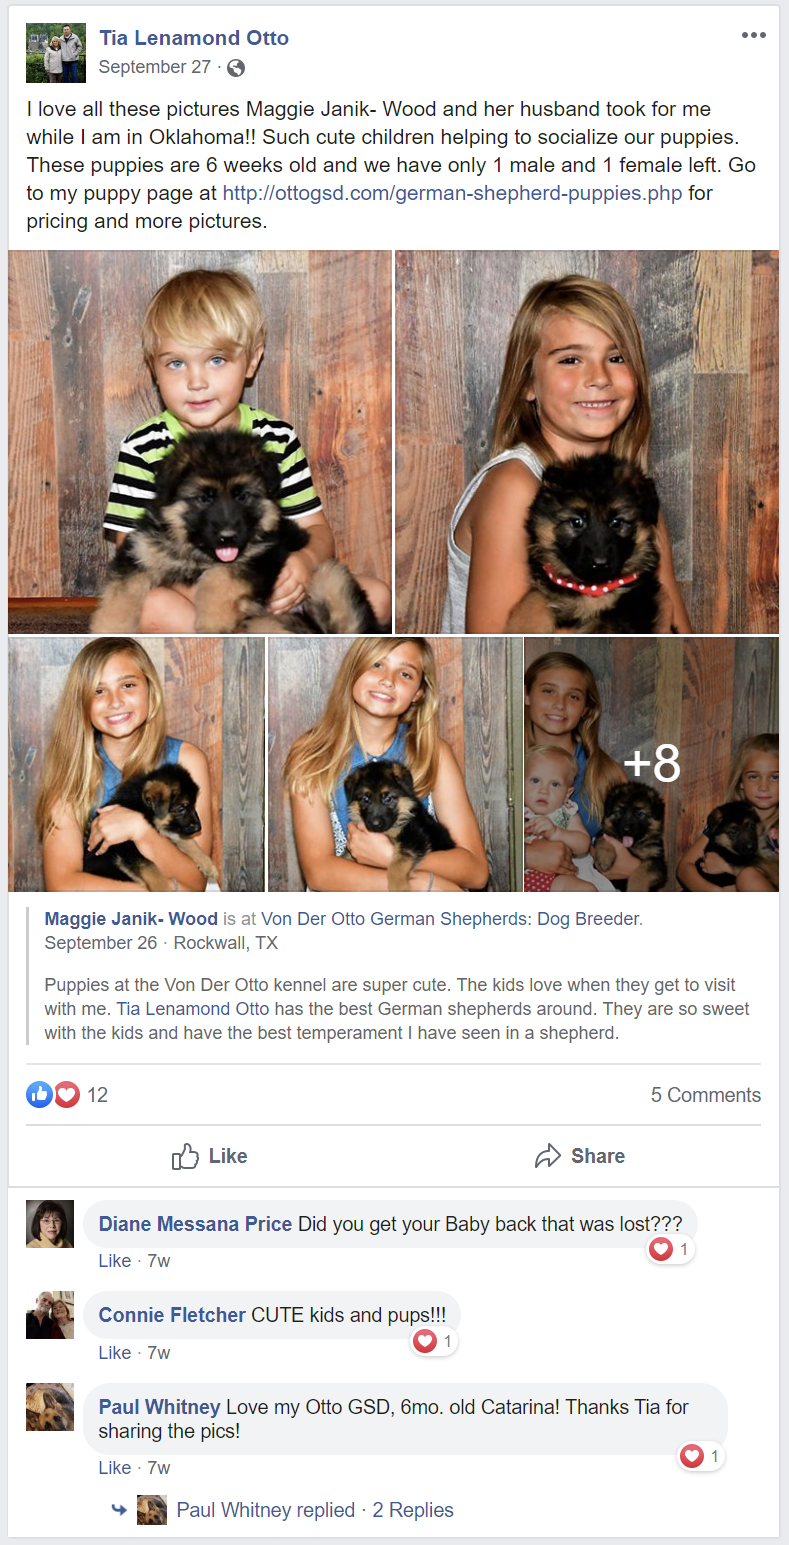Like Connie Fletcher's comment
Viewport: 789px width, 1545px height.
[x=115, y=1353]
